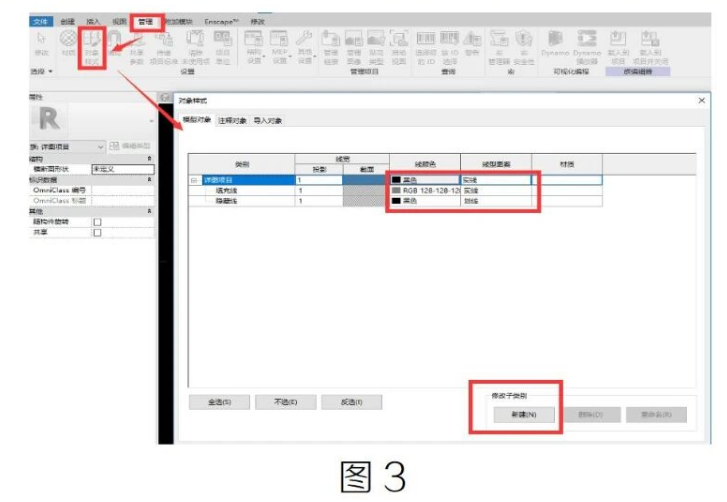Image resolution: width=727 pixels, height=502 pixels.
Task: Launch the Dynamo 播放器 (Player)
Action: [x=587, y=48]
